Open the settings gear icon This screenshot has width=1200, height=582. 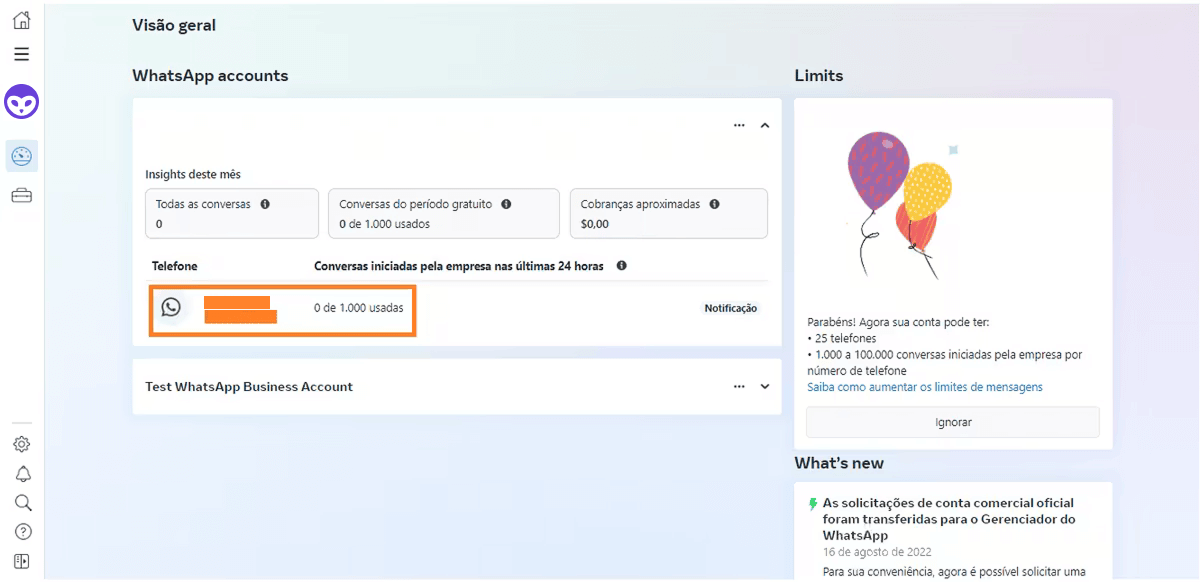22,444
